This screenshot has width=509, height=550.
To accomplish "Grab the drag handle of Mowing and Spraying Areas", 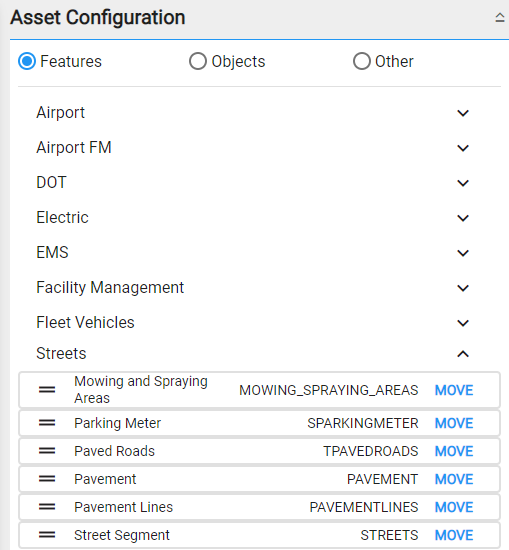I will point(47,390).
